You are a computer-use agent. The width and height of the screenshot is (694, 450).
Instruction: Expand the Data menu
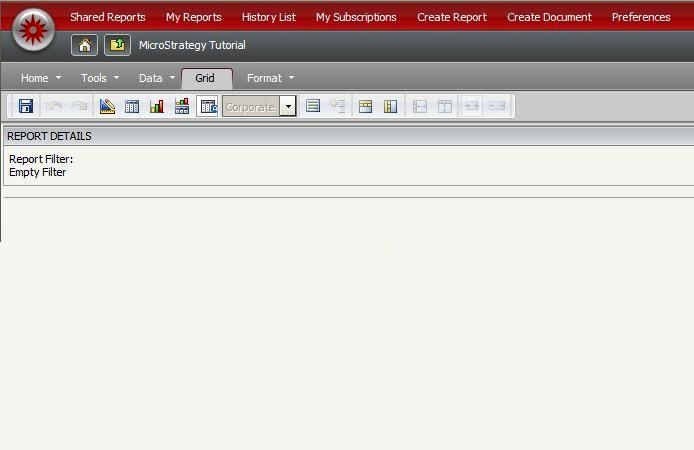click(x=157, y=78)
